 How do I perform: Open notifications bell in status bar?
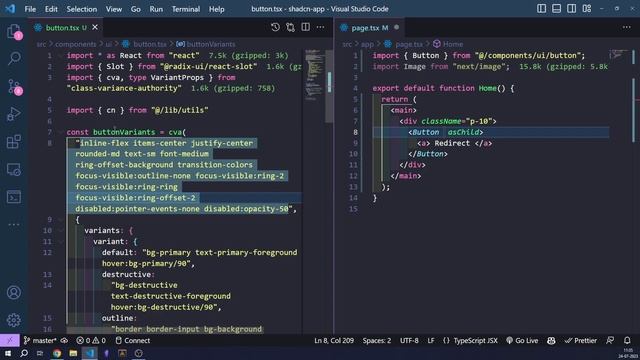(x=627, y=340)
